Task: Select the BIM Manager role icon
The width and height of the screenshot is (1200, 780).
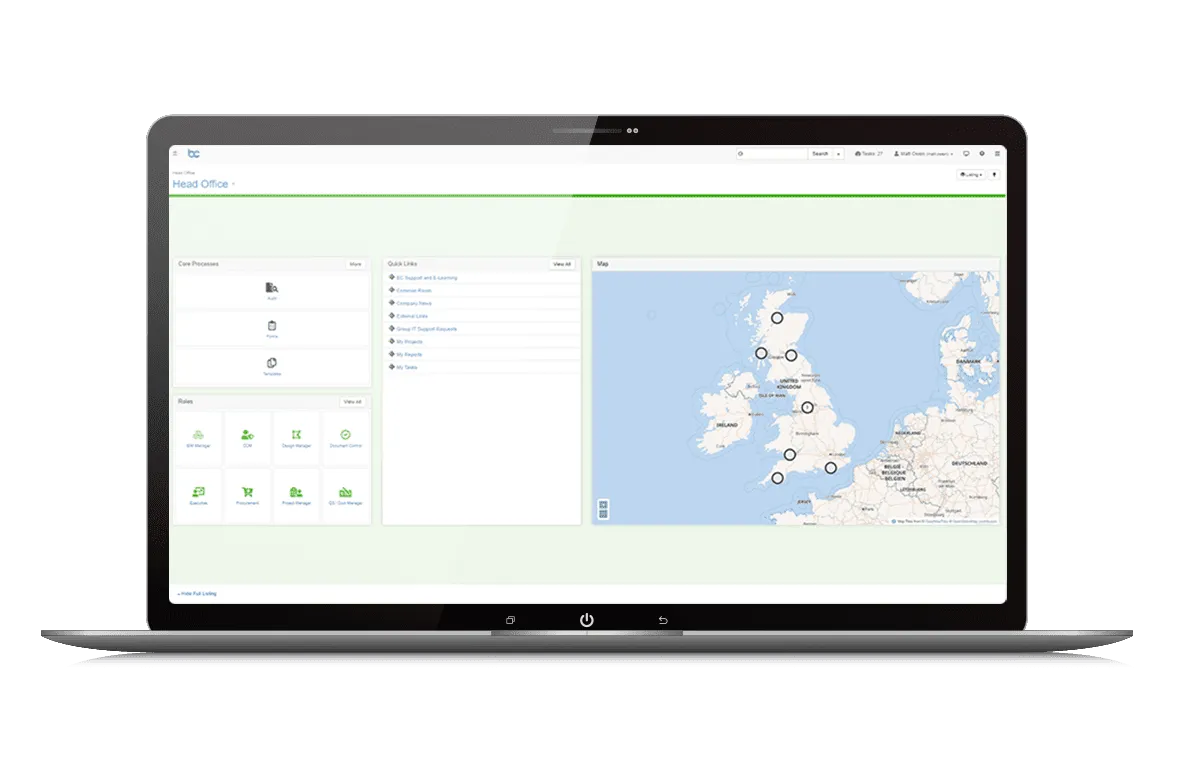Action: (198, 436)
